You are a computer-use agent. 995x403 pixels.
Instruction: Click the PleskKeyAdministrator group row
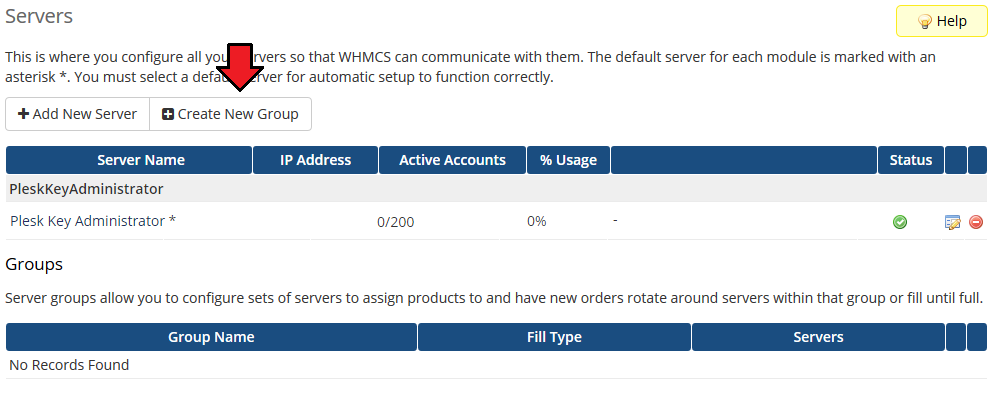click(496, 189)
